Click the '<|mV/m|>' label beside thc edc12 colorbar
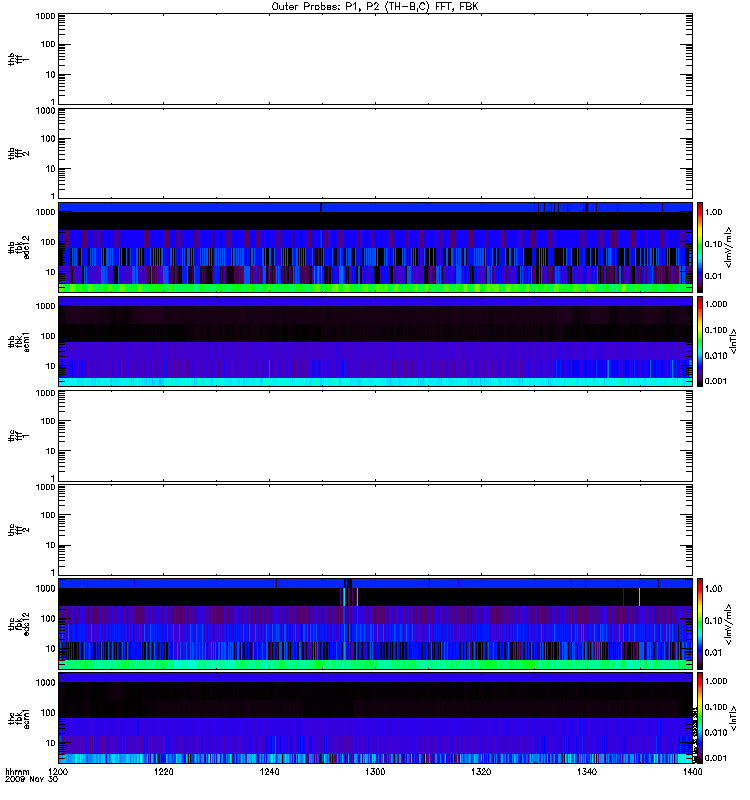This screenshot has height=800, width=750. pos(728,623)
